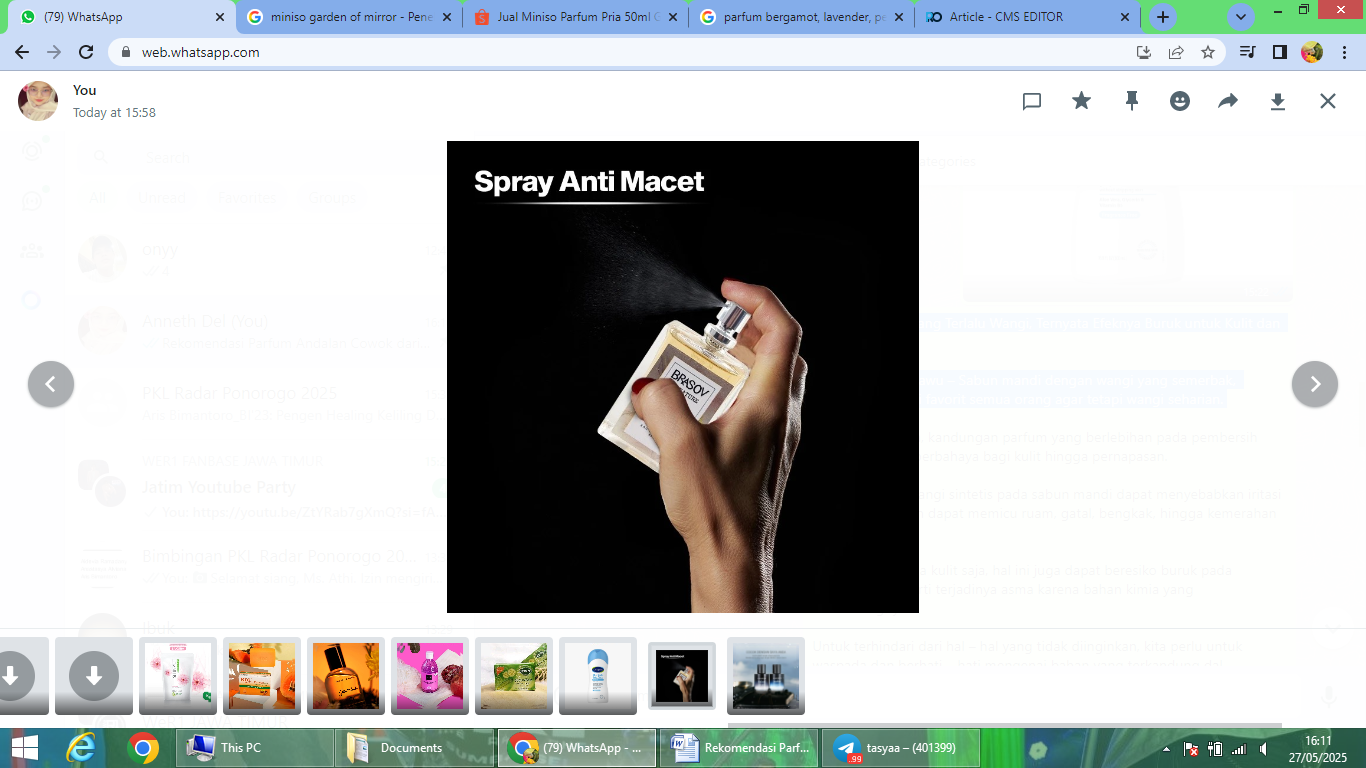Select the white and blue lotion bottle thumbnail
Viewport: 1366px width, 768px height.
[x=598, y=676]
